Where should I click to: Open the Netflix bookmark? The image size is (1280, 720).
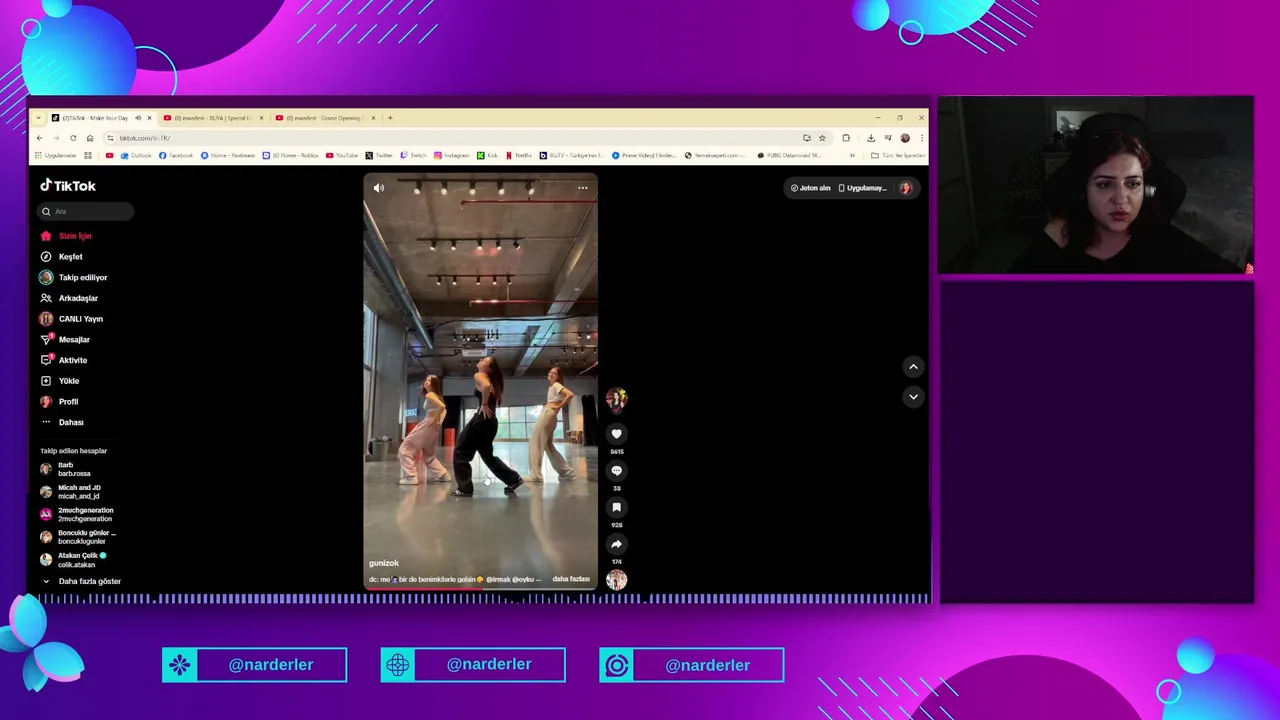tap(518, 155)
